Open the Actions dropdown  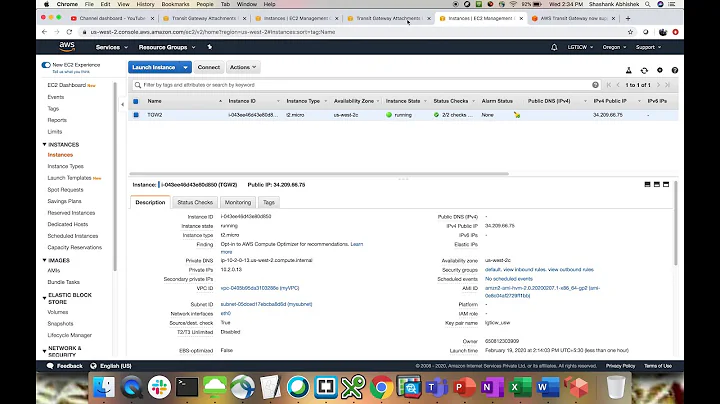coord(243,67)
